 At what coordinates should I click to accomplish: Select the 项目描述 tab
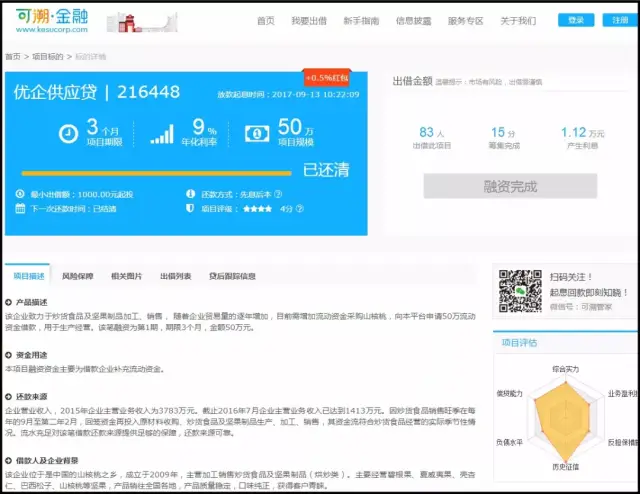tap(29, 276)
